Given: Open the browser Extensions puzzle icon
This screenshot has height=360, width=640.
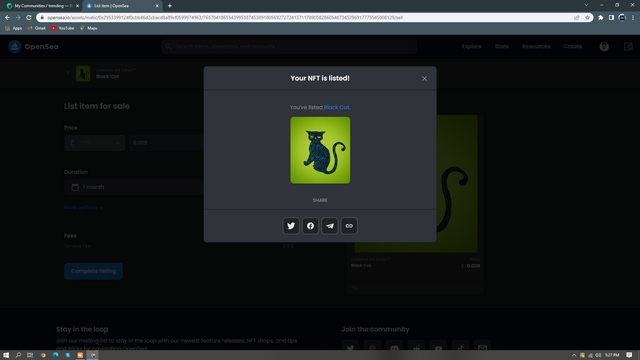Looking at the screenshot, I should click(601, 18).
